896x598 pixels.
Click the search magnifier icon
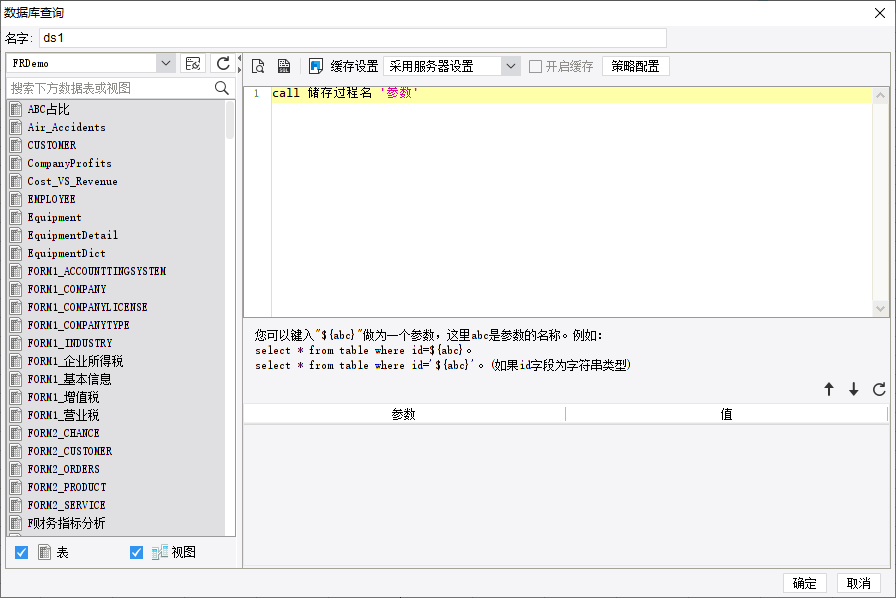(222, 88)
